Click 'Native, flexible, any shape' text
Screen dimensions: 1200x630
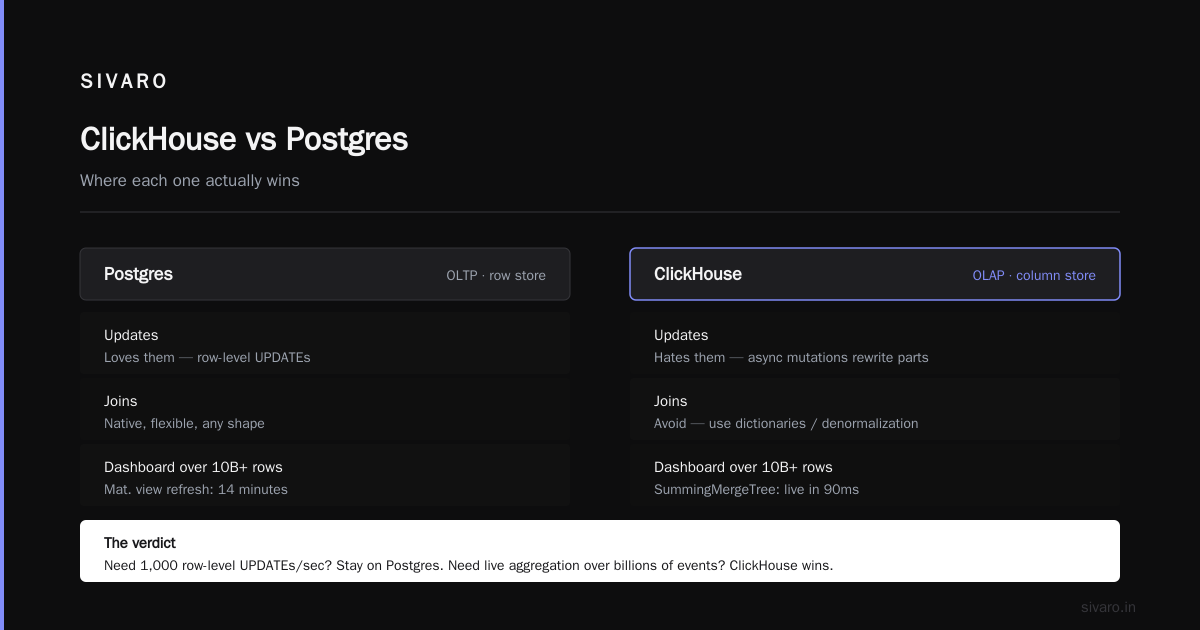click(x=184, y=423)
